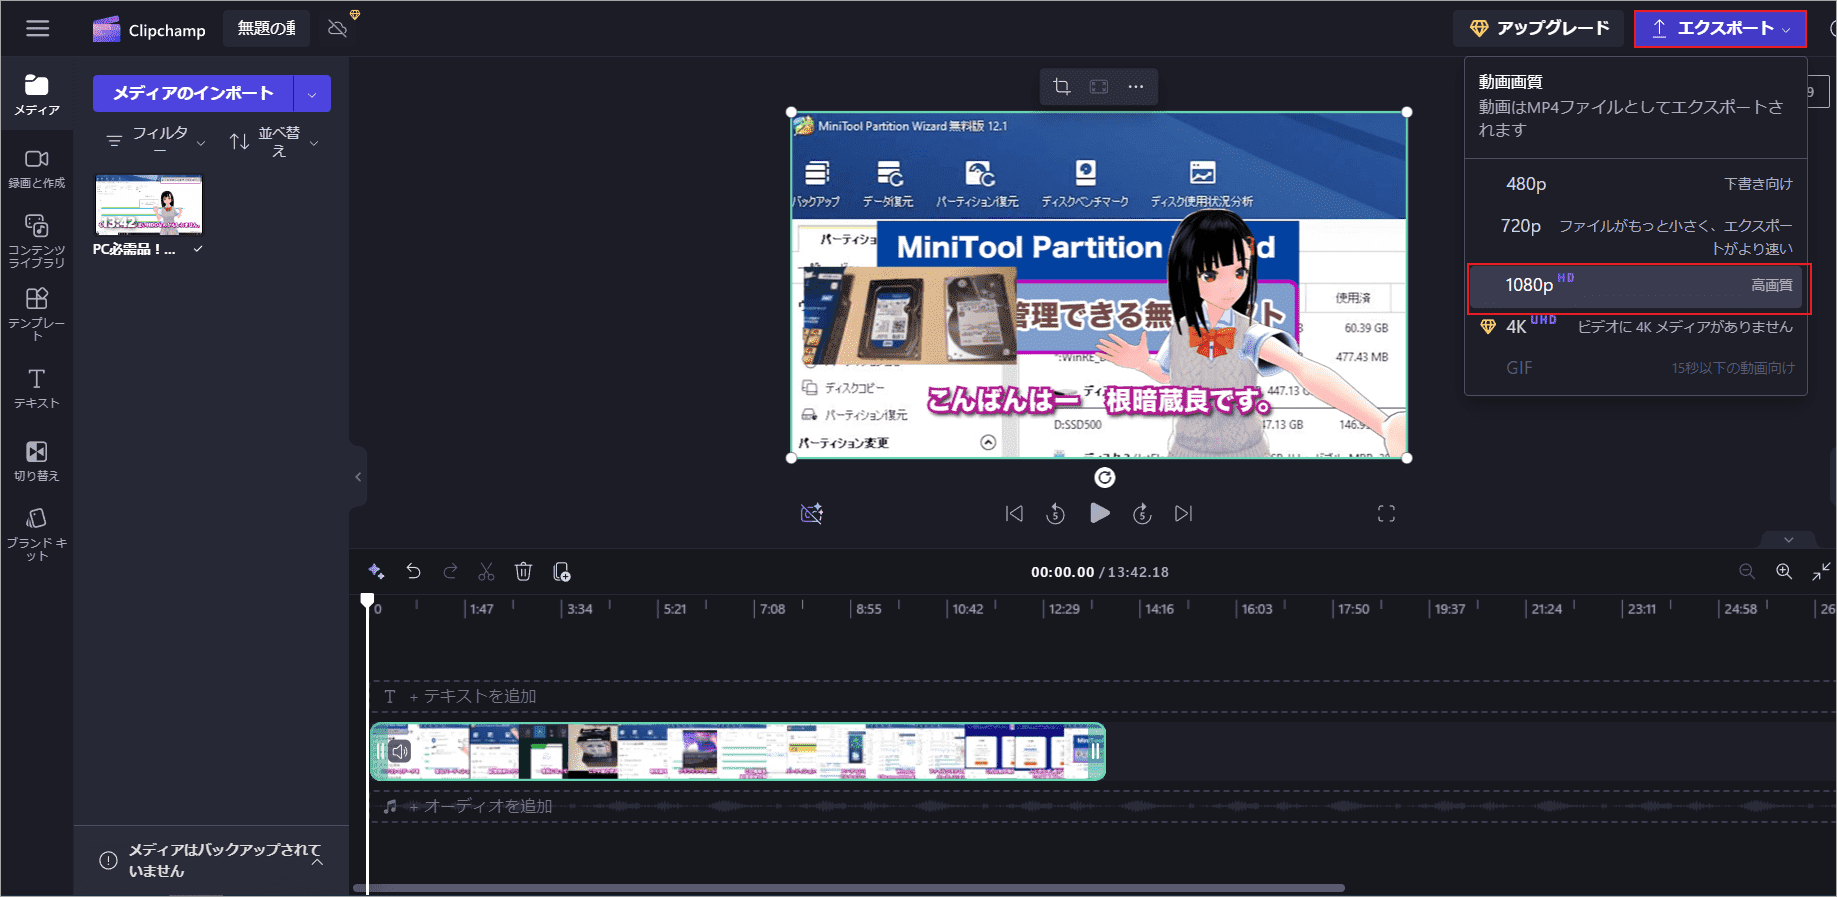Click the Clipchamp logo
Viewport: 1837px width, 897px height.
tap(149, 30)
